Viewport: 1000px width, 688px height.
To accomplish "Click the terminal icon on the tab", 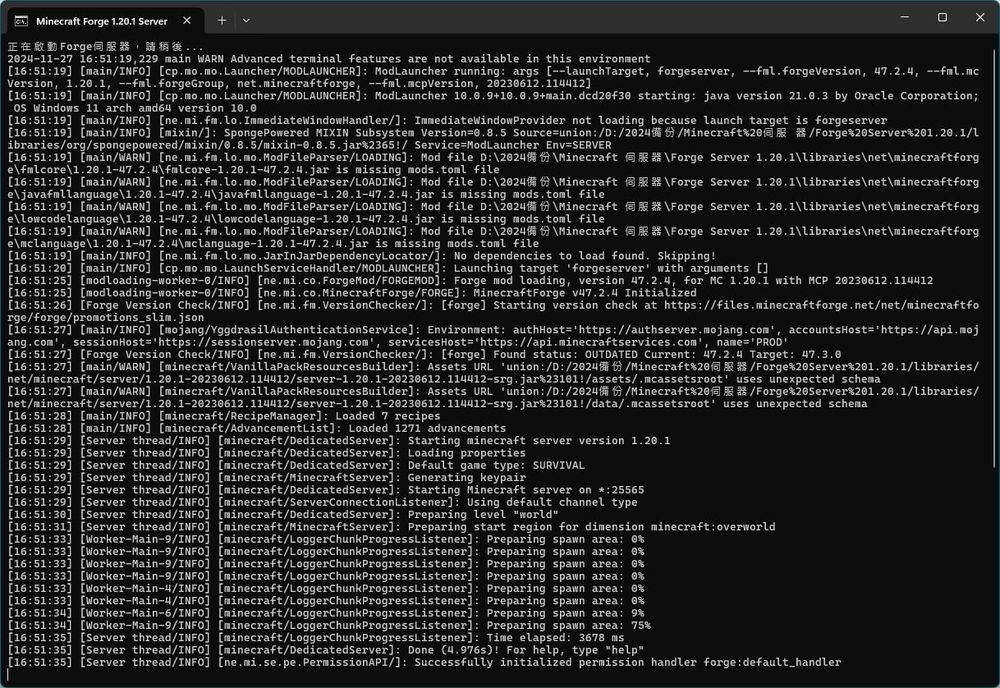I will pos(20,19).
